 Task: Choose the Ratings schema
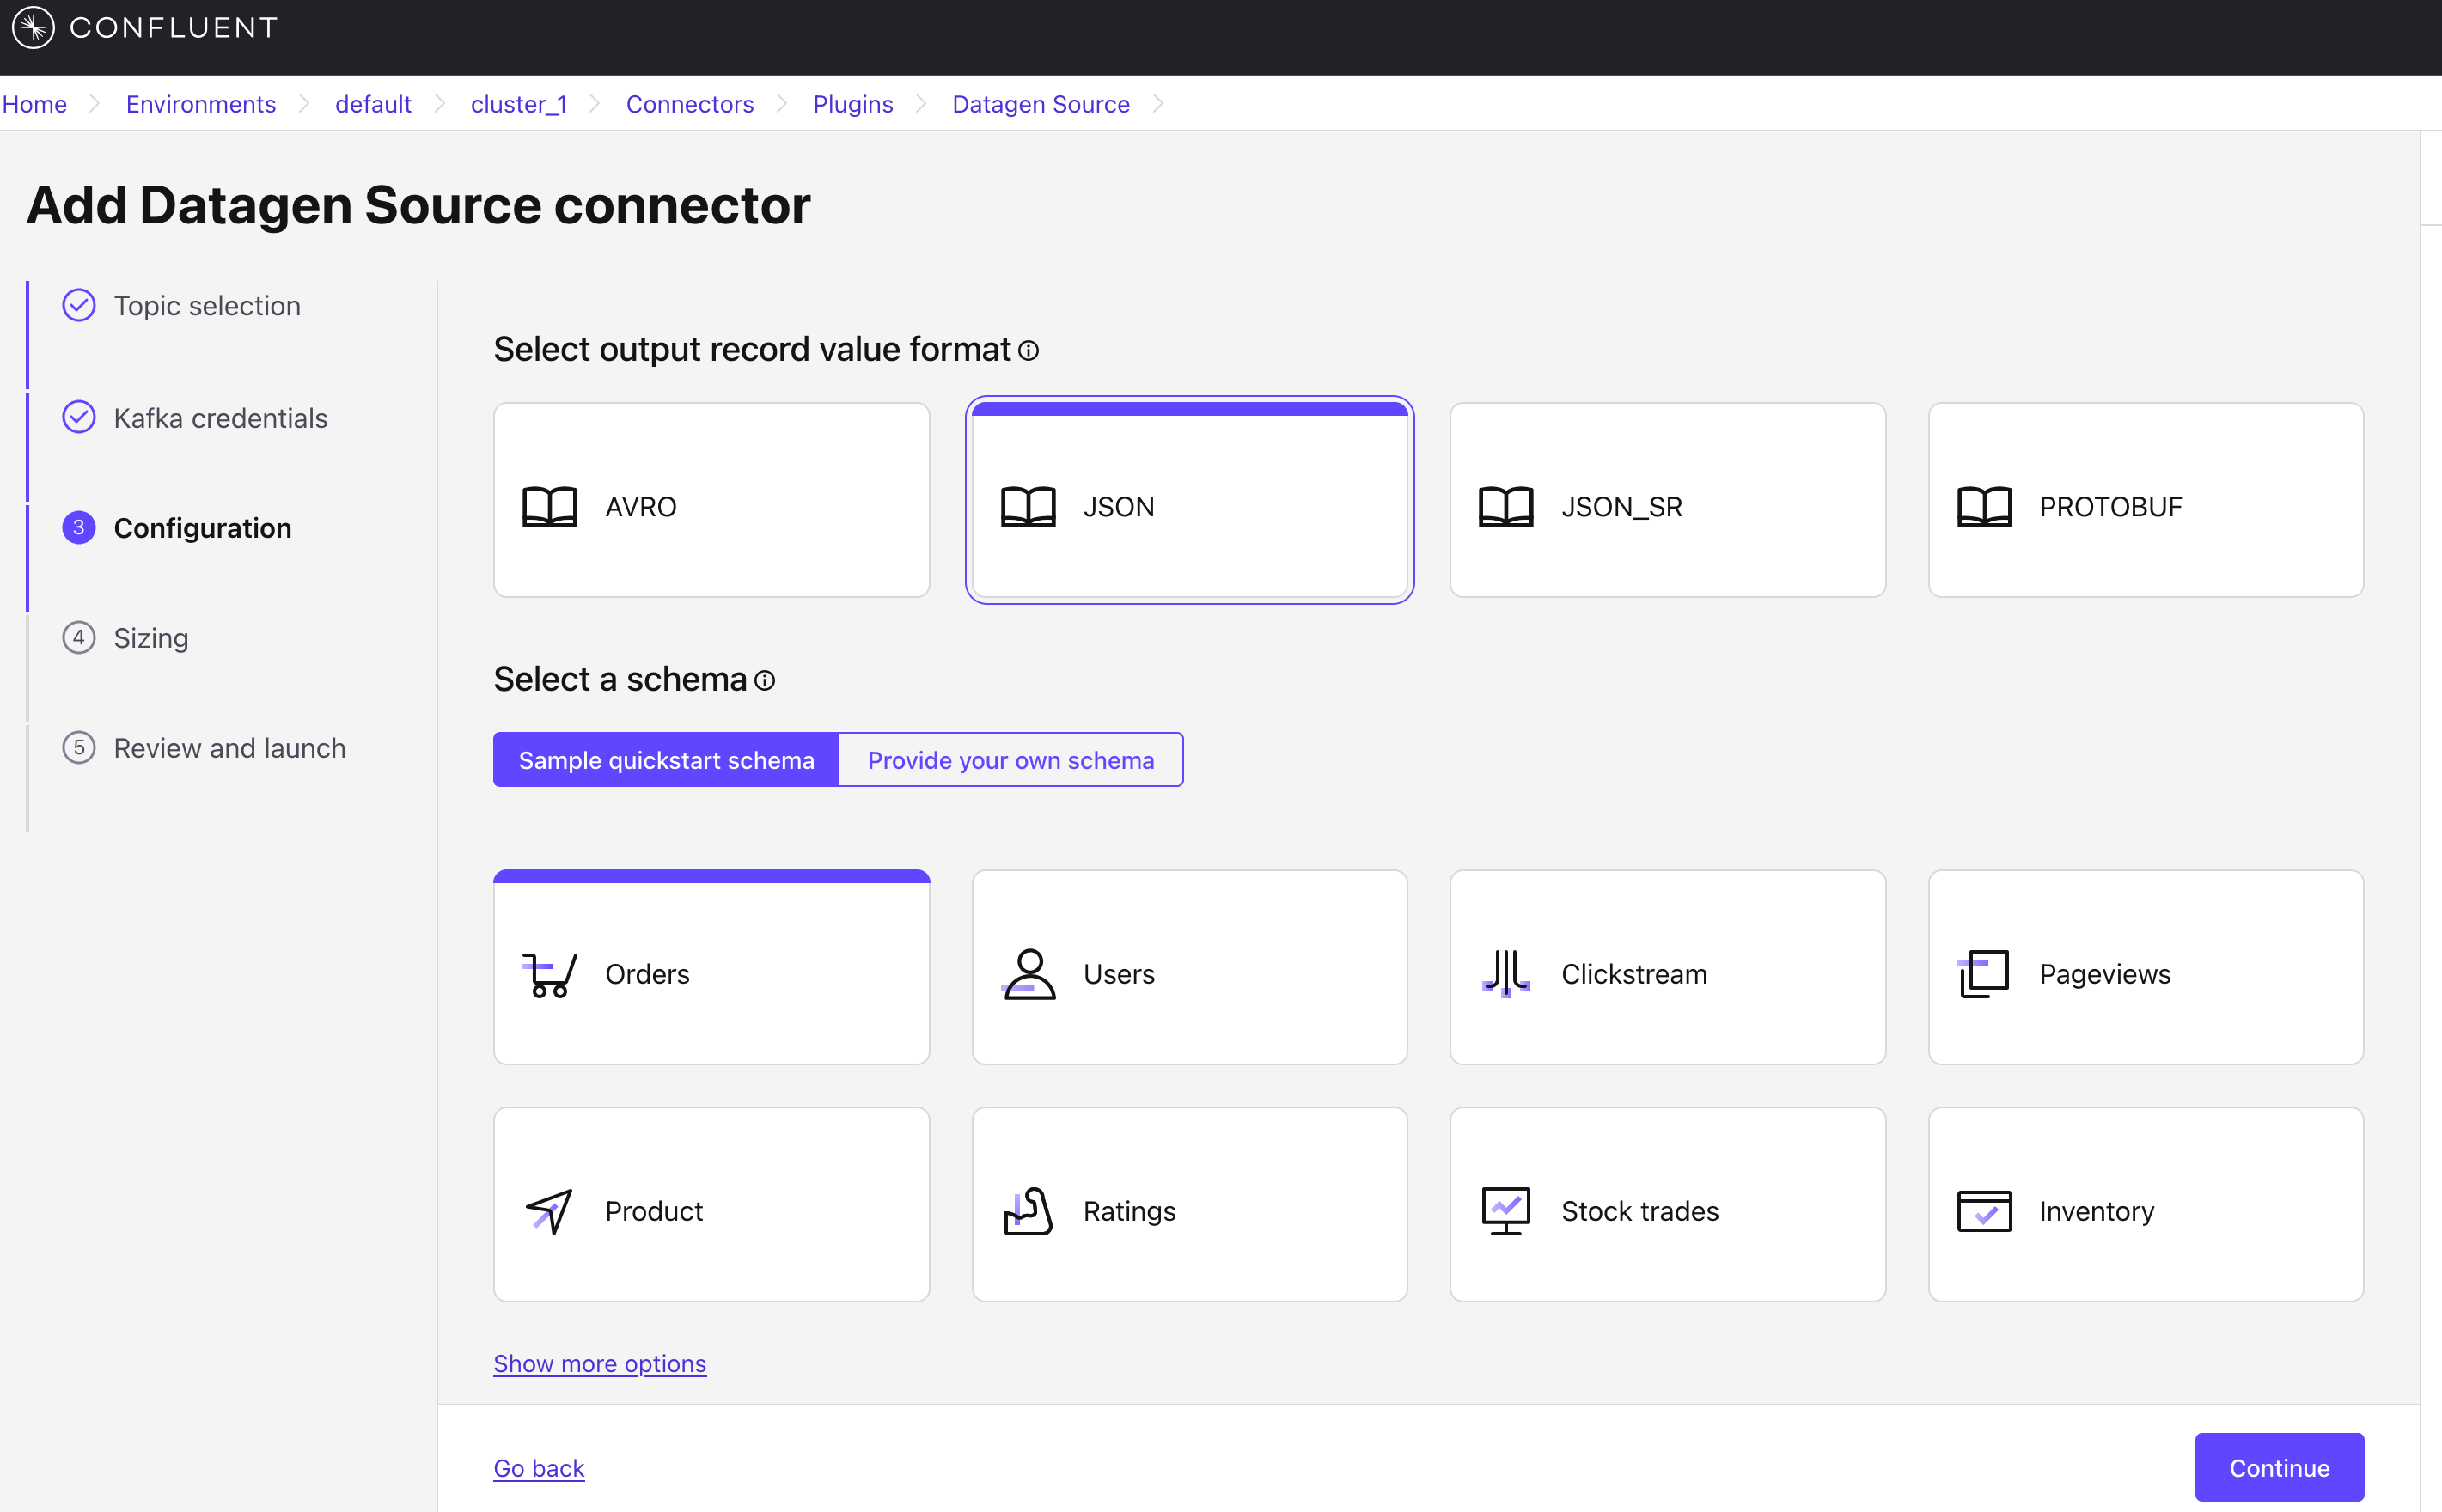1188,1205
